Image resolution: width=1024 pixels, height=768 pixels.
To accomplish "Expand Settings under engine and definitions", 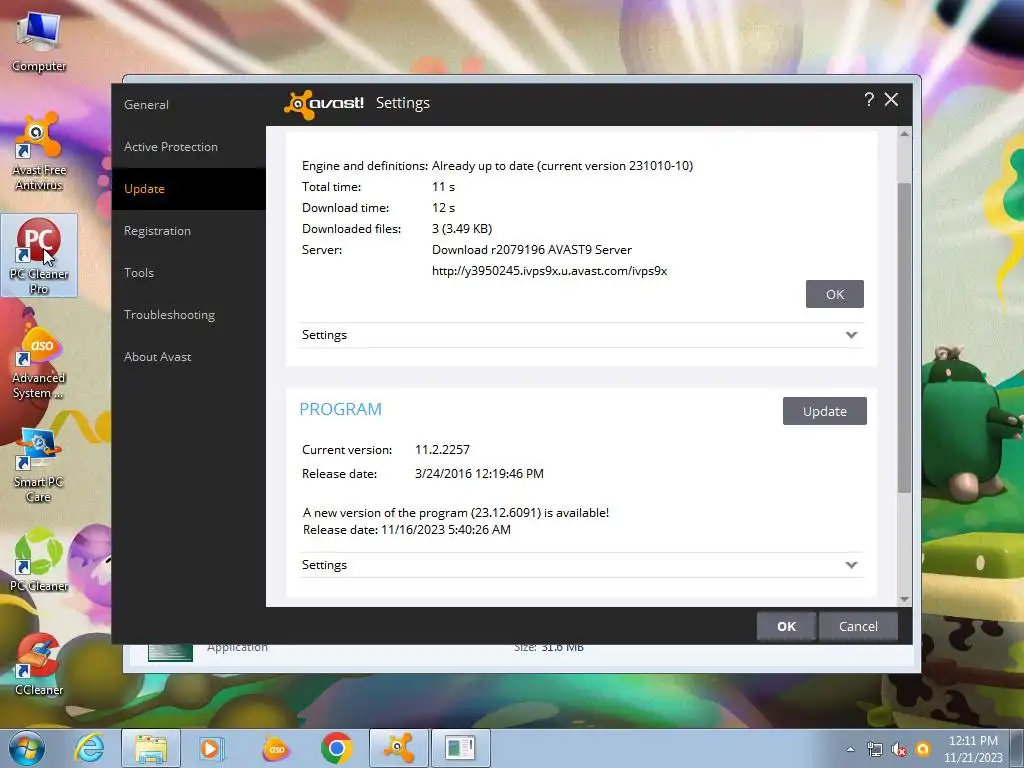I will 581,335.
